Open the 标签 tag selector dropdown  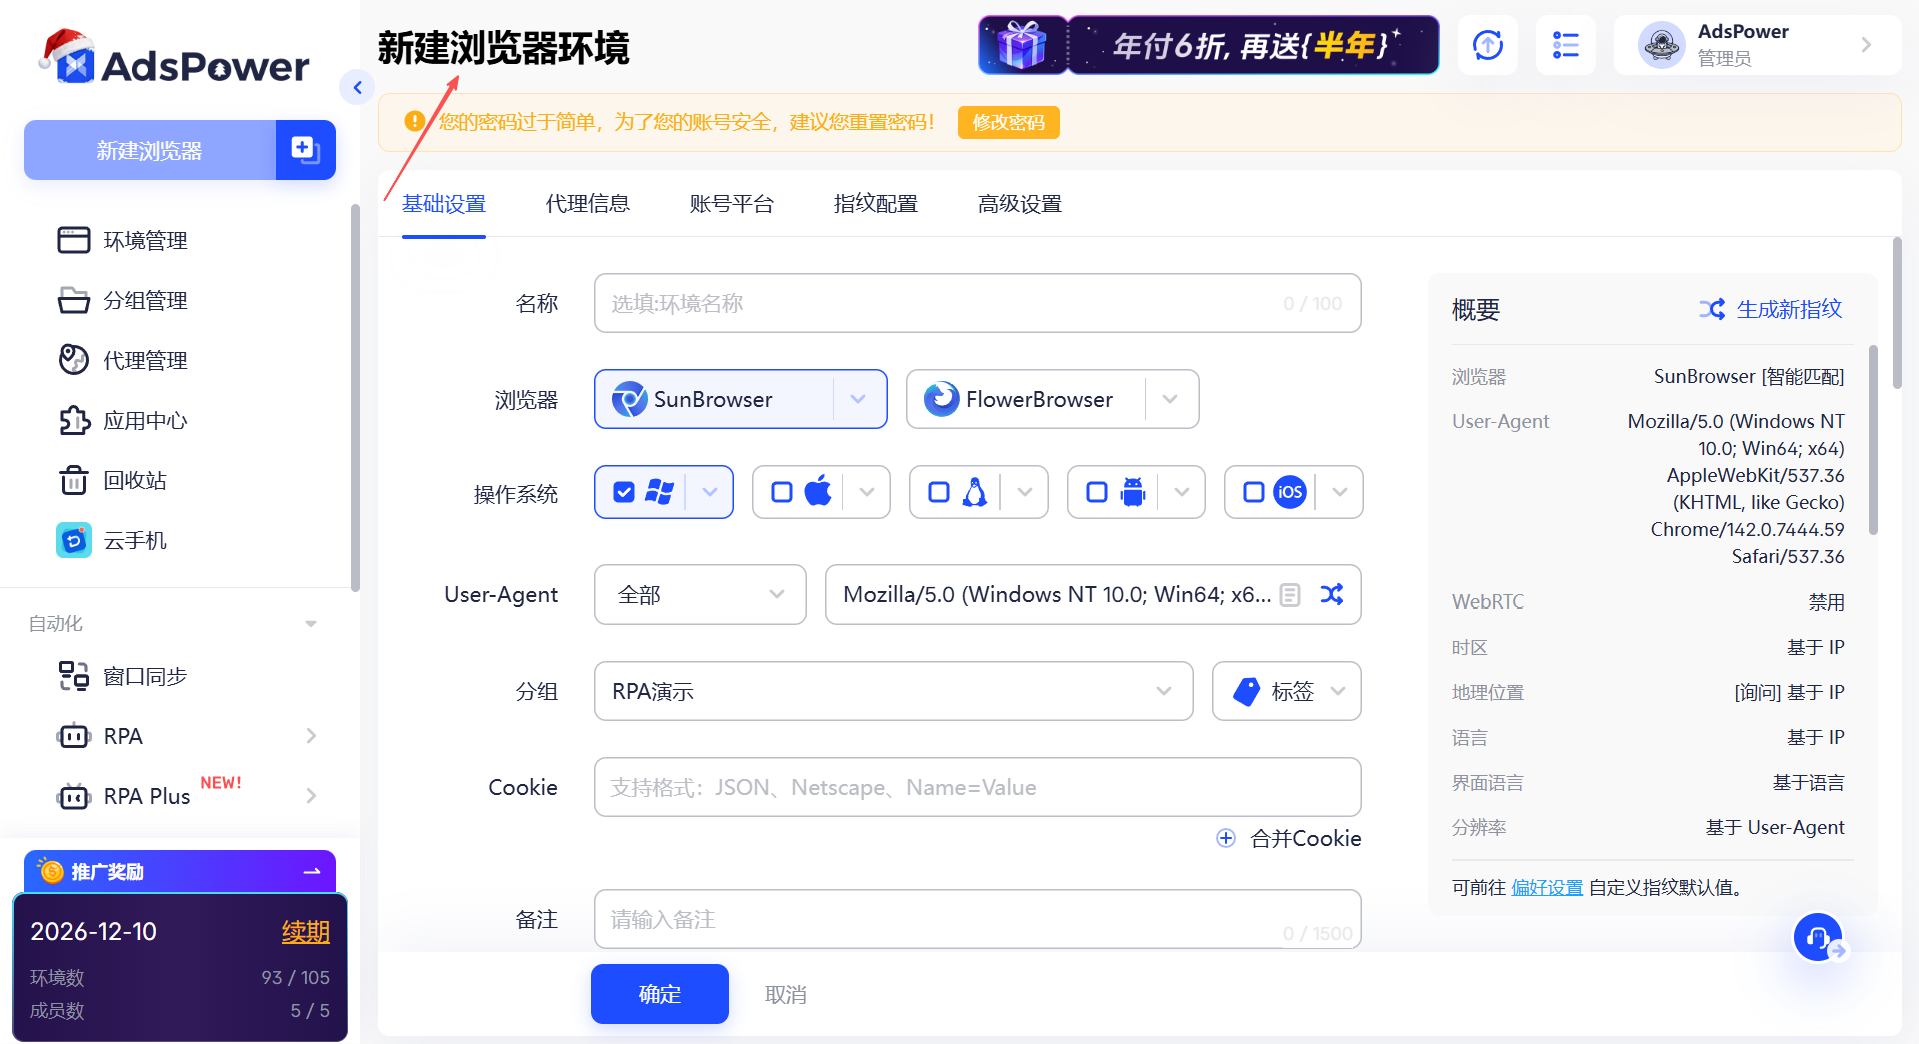tap(1286, 691)
